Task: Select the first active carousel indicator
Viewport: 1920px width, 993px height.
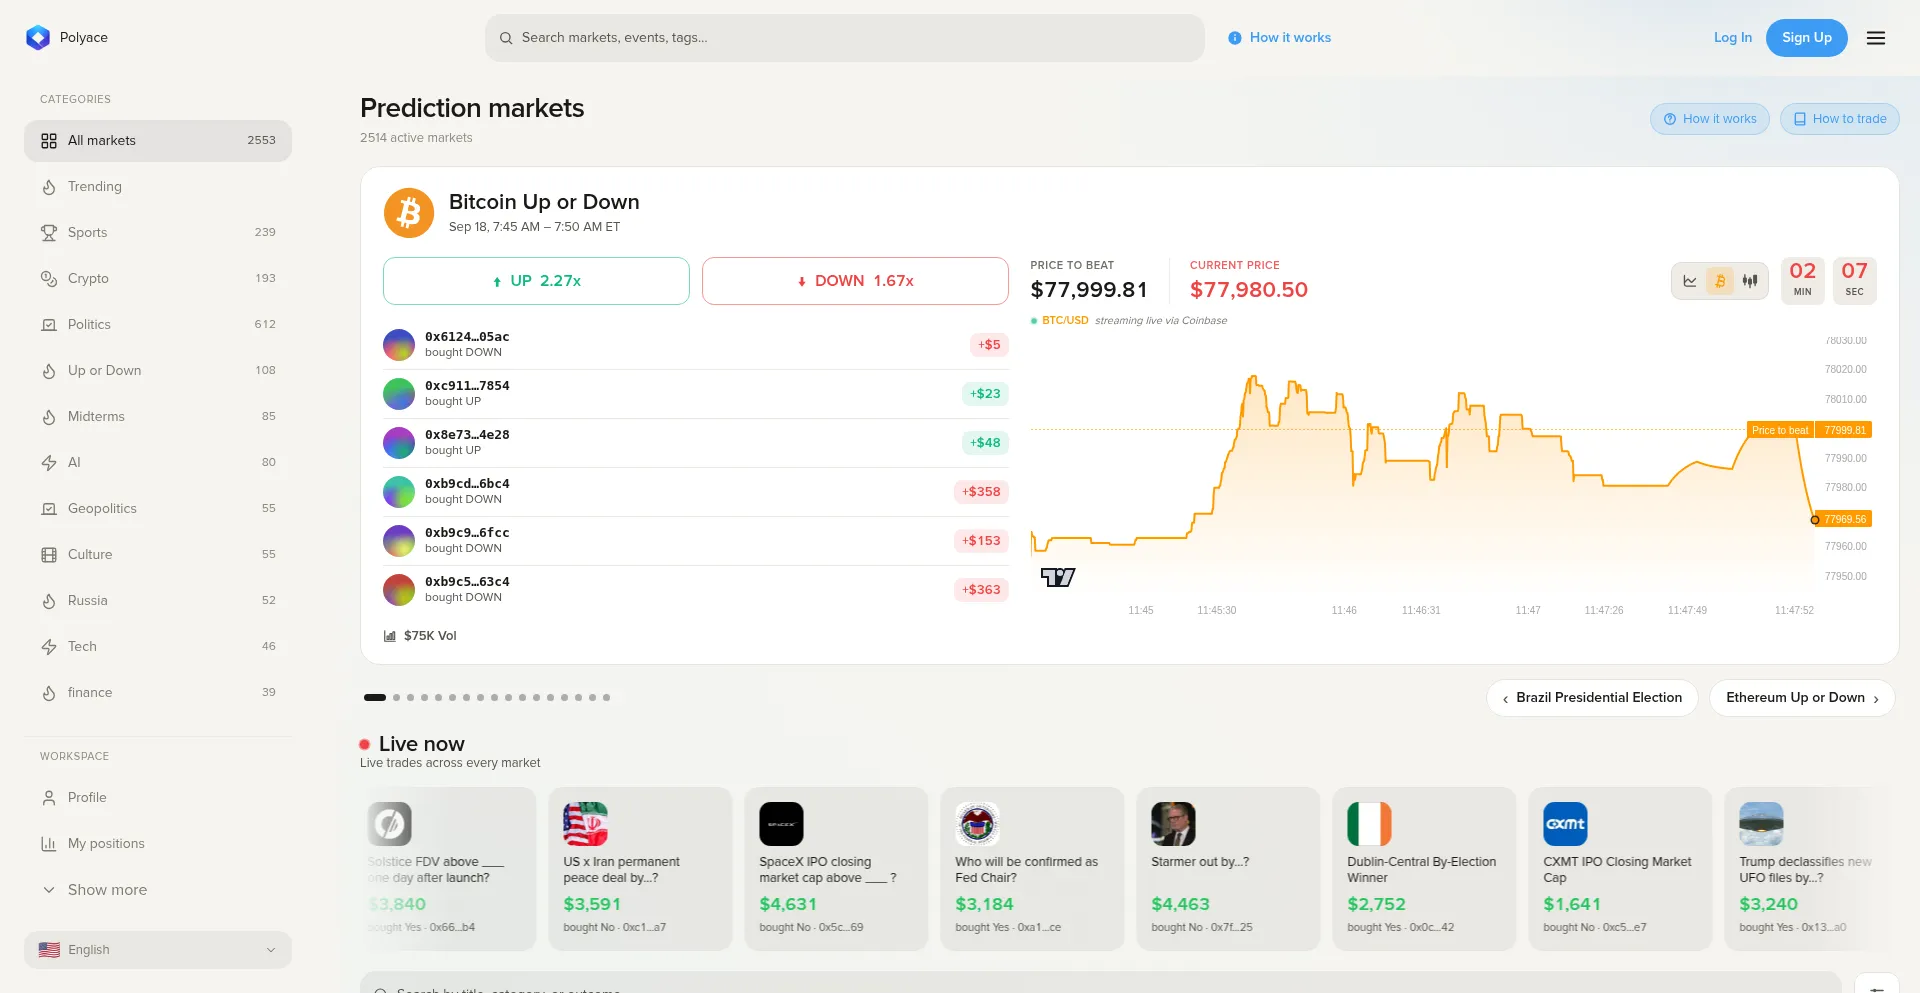Action: tap(375, 698)
